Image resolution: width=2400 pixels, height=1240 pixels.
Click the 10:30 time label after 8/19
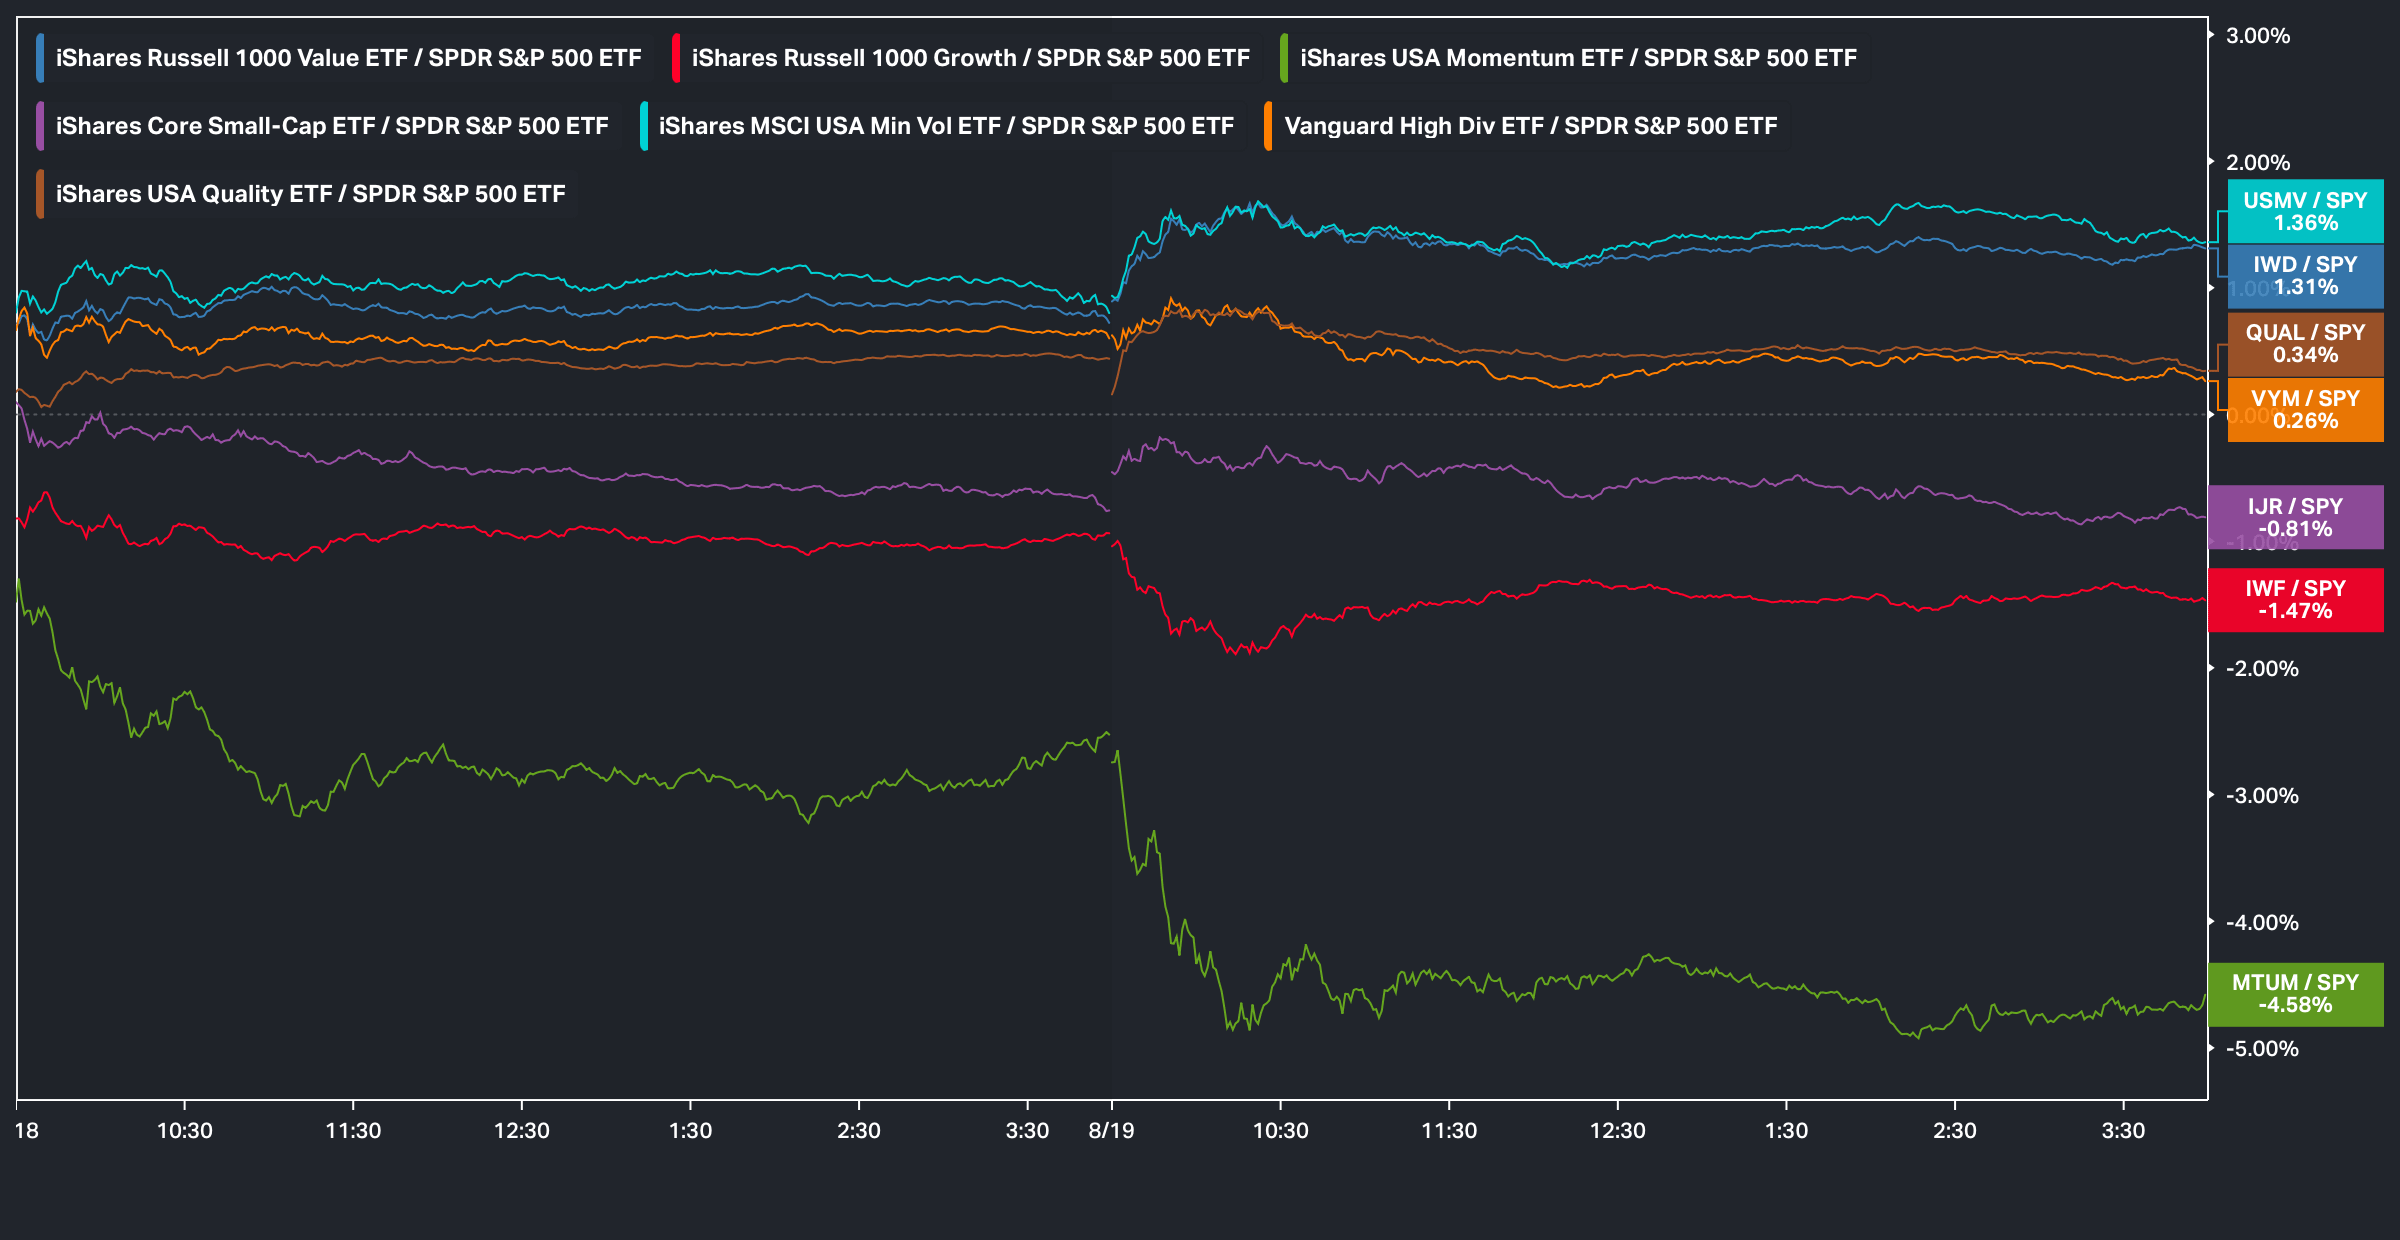[x=1281, y=1131]
